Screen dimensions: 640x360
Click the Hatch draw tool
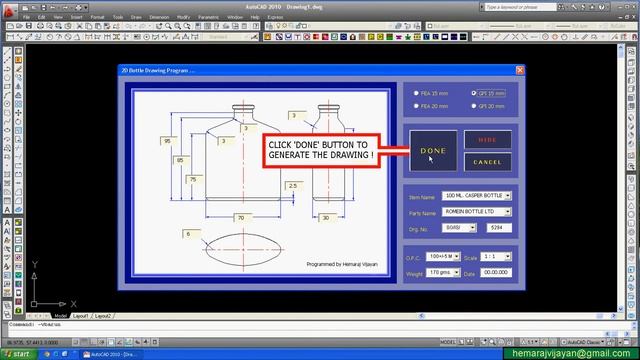point(7,174)
